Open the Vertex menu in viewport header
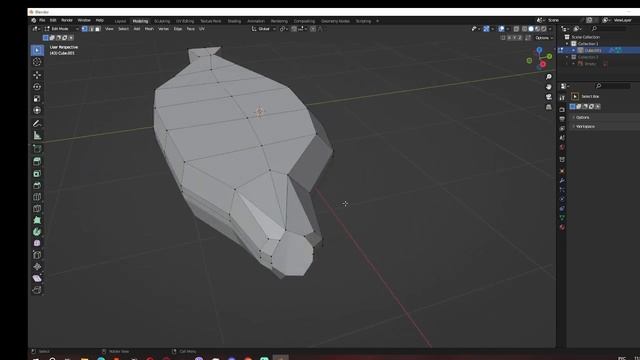640x360 pixels. 163,29
